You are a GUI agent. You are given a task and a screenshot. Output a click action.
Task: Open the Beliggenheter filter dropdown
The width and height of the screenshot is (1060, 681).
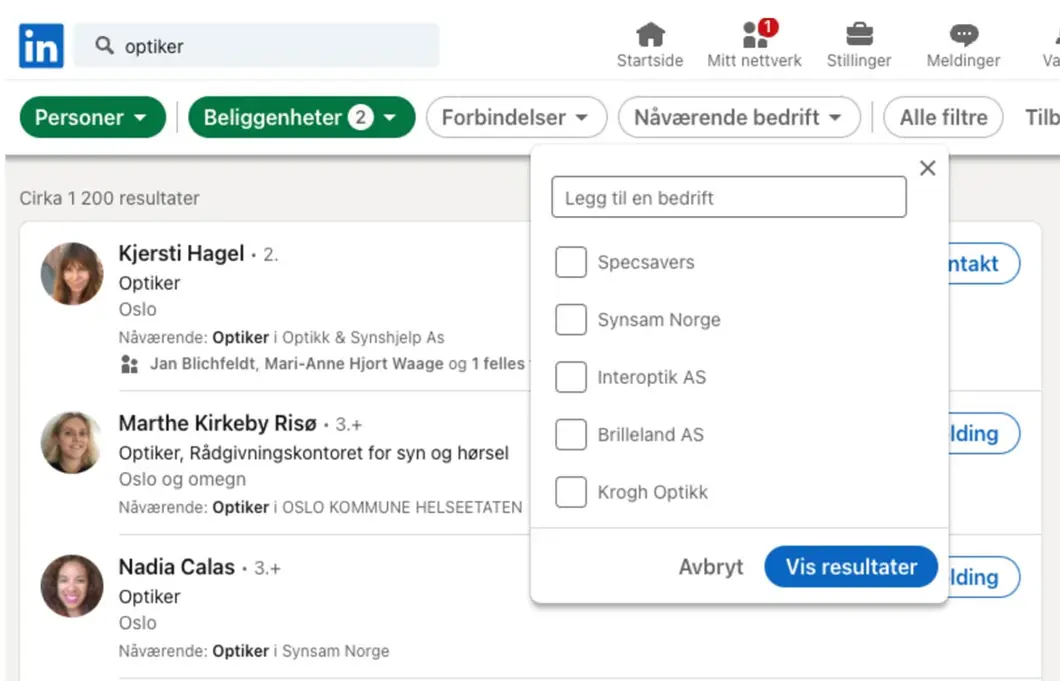302,118
